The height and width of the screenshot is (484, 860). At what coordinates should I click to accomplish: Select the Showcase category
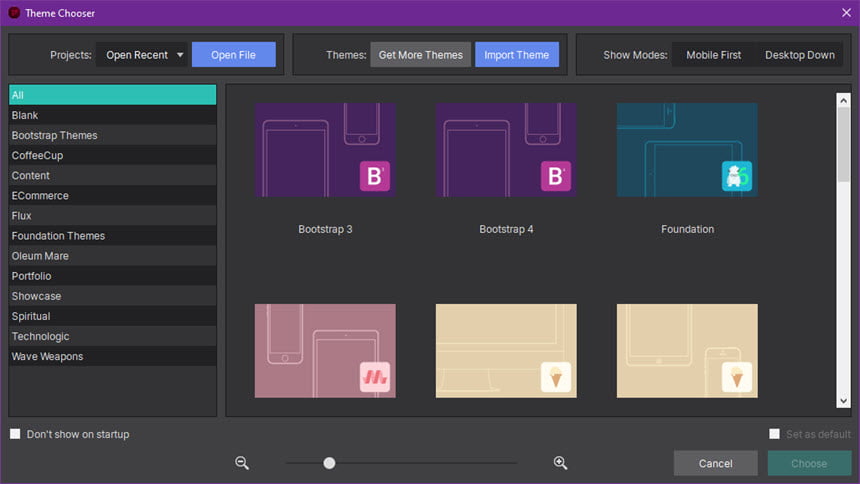(x=112, y=296)
